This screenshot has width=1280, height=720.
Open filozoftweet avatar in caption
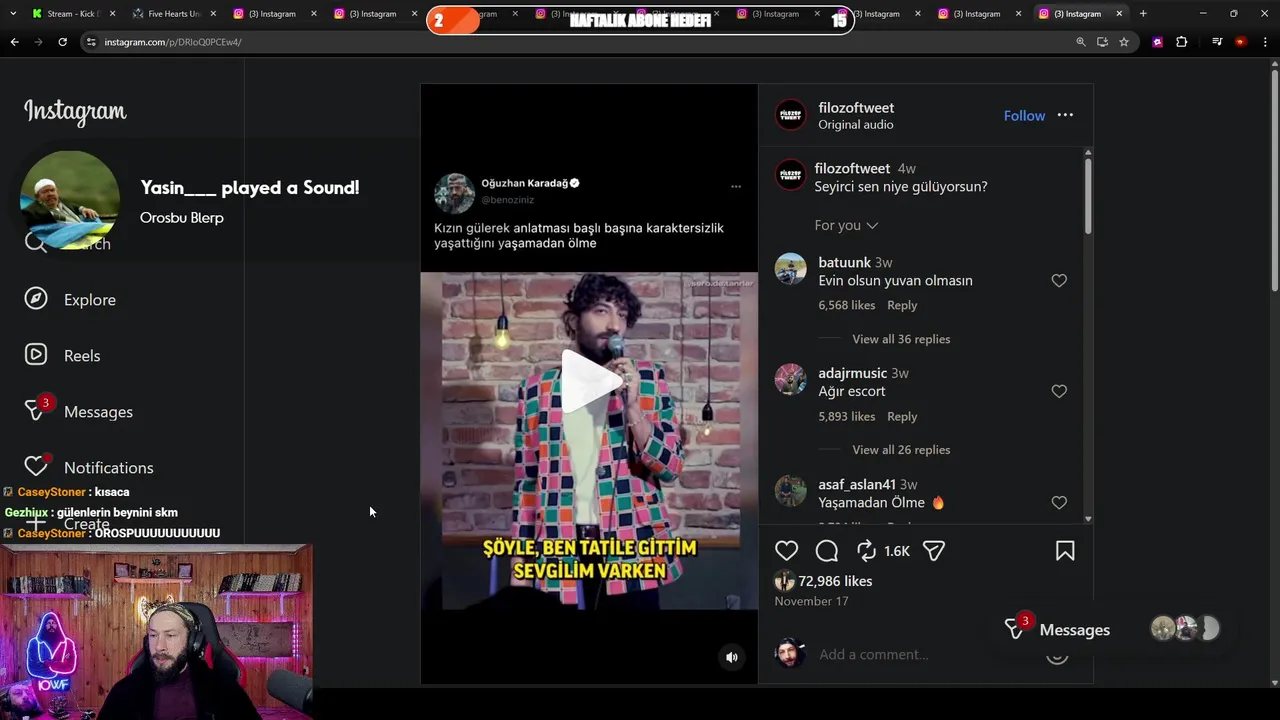pyautogui.click(x=790, y=175)
